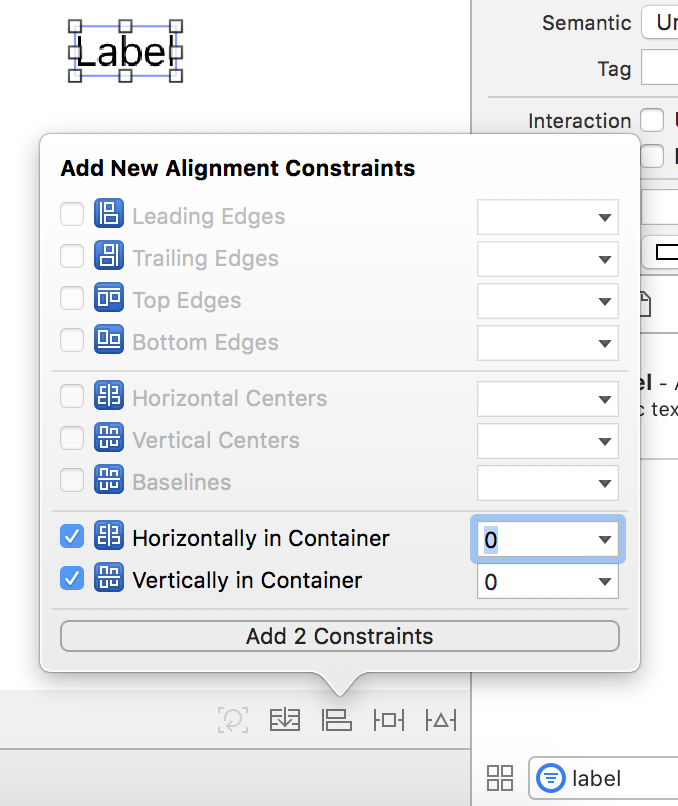The image size is (678, 806).
Task: Click the Vertically in Container icon
Action: click(x=108, y=579)
